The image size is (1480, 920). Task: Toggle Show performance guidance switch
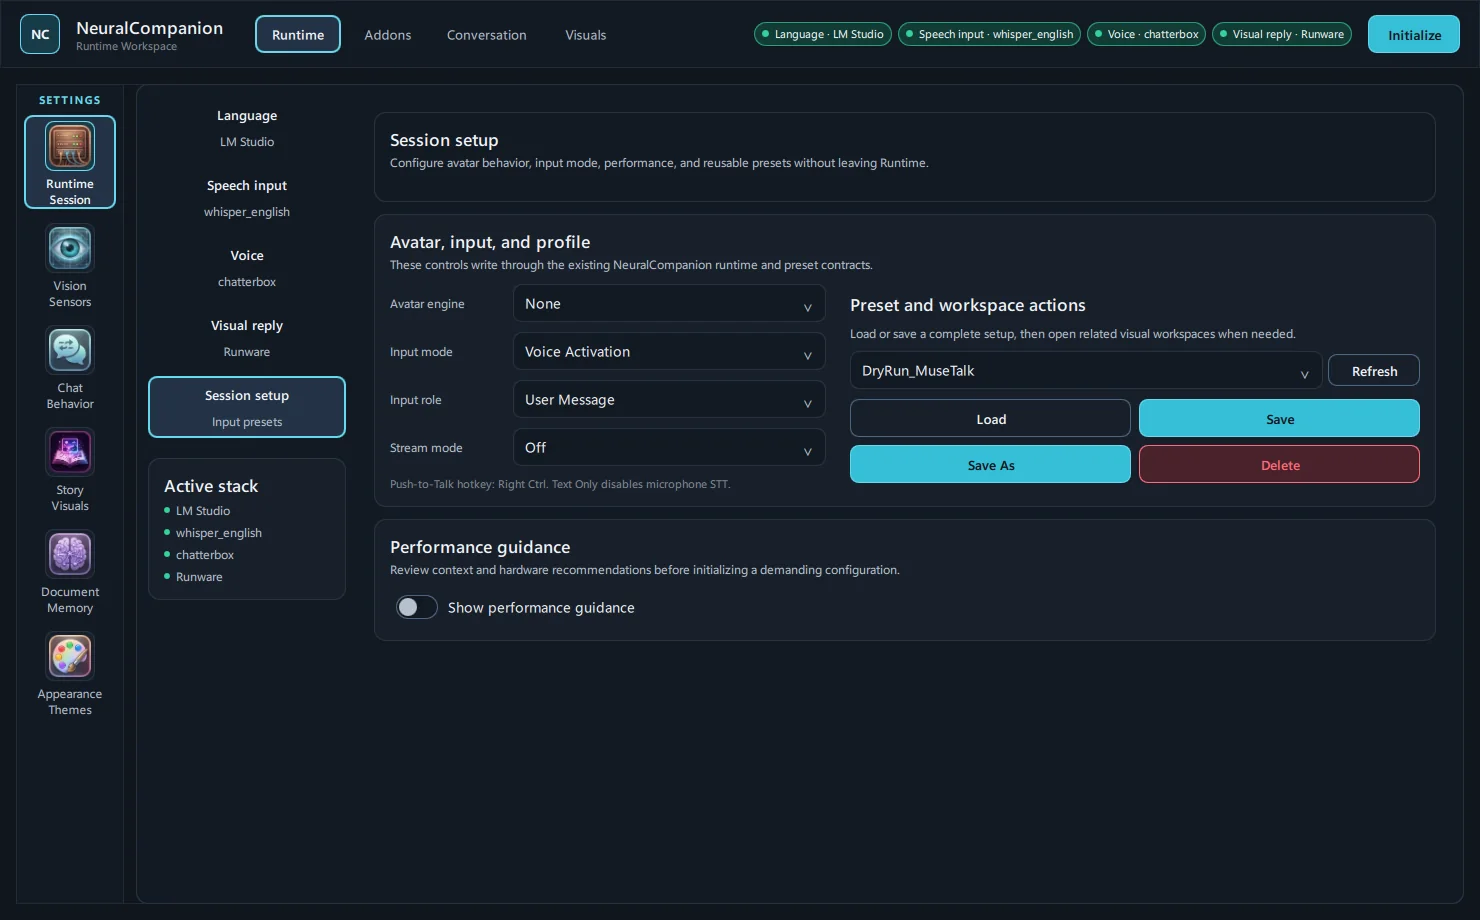tap(417, 607)
